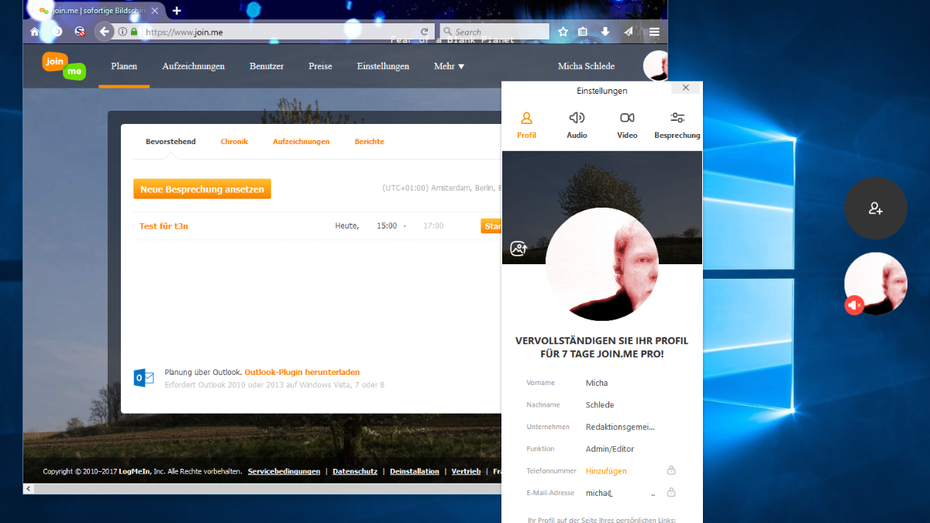
Task: Click the Vorname field Micha
Action: 597,383
